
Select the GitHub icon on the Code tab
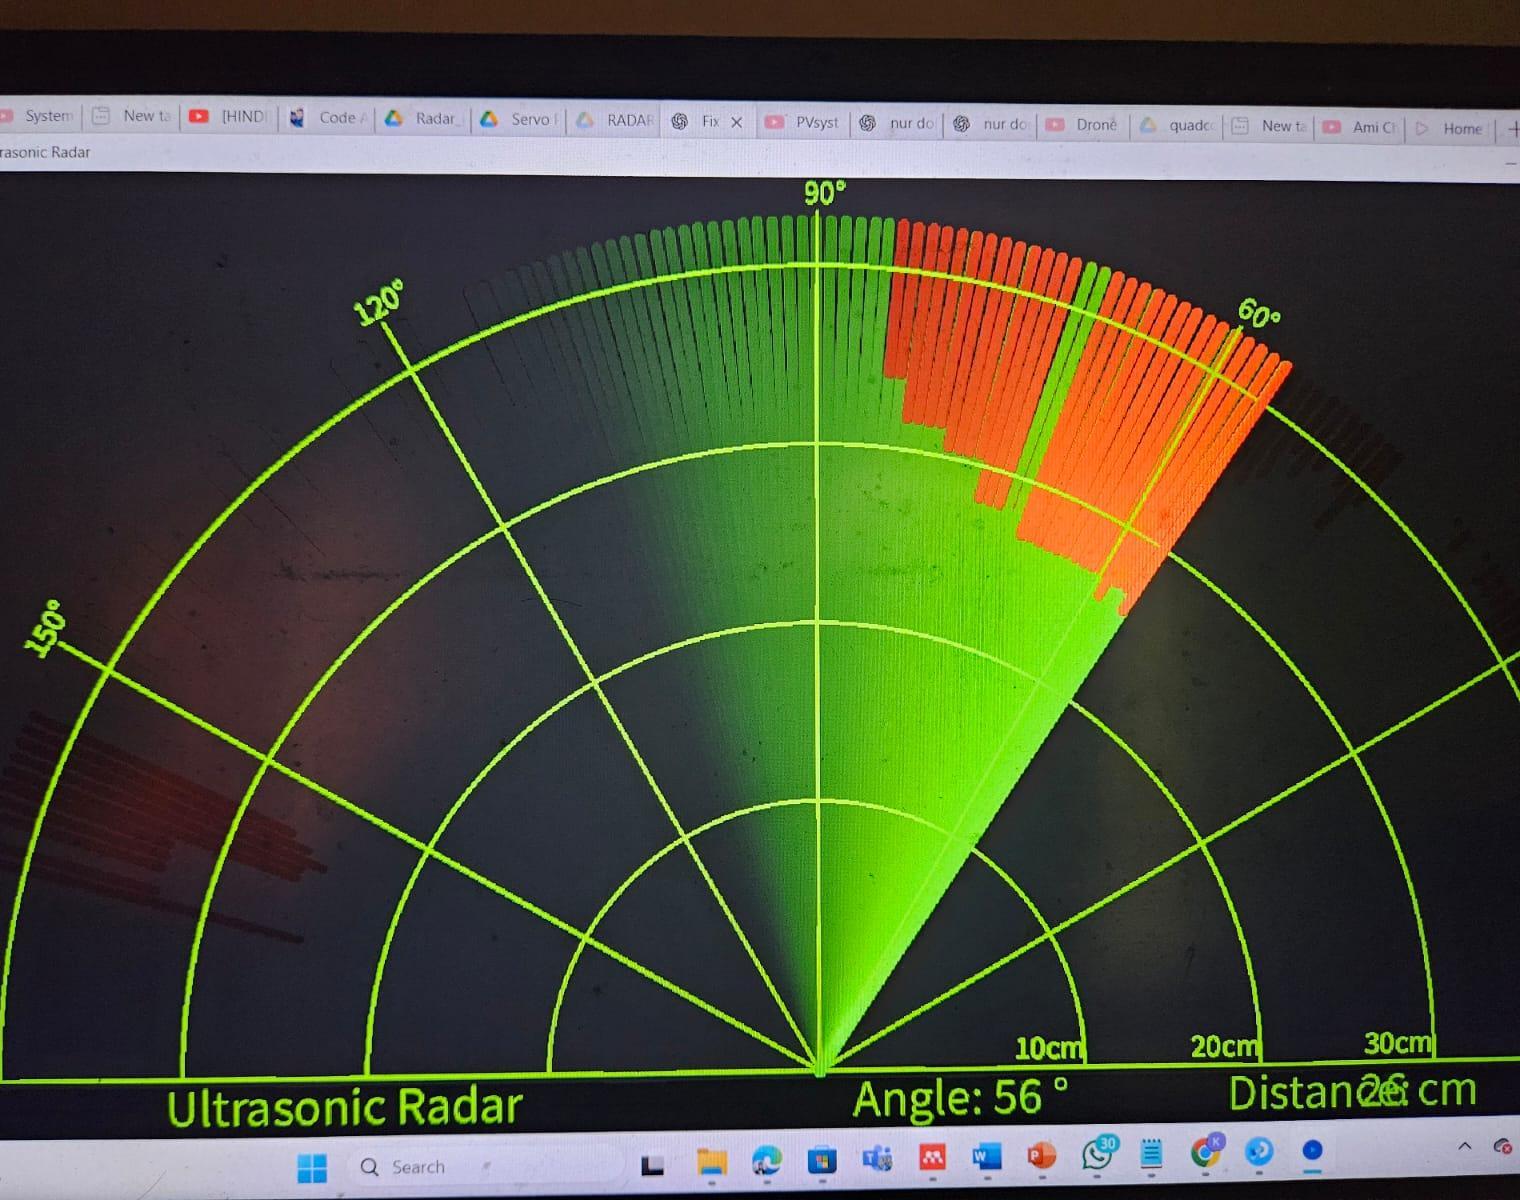click(296, 118)
